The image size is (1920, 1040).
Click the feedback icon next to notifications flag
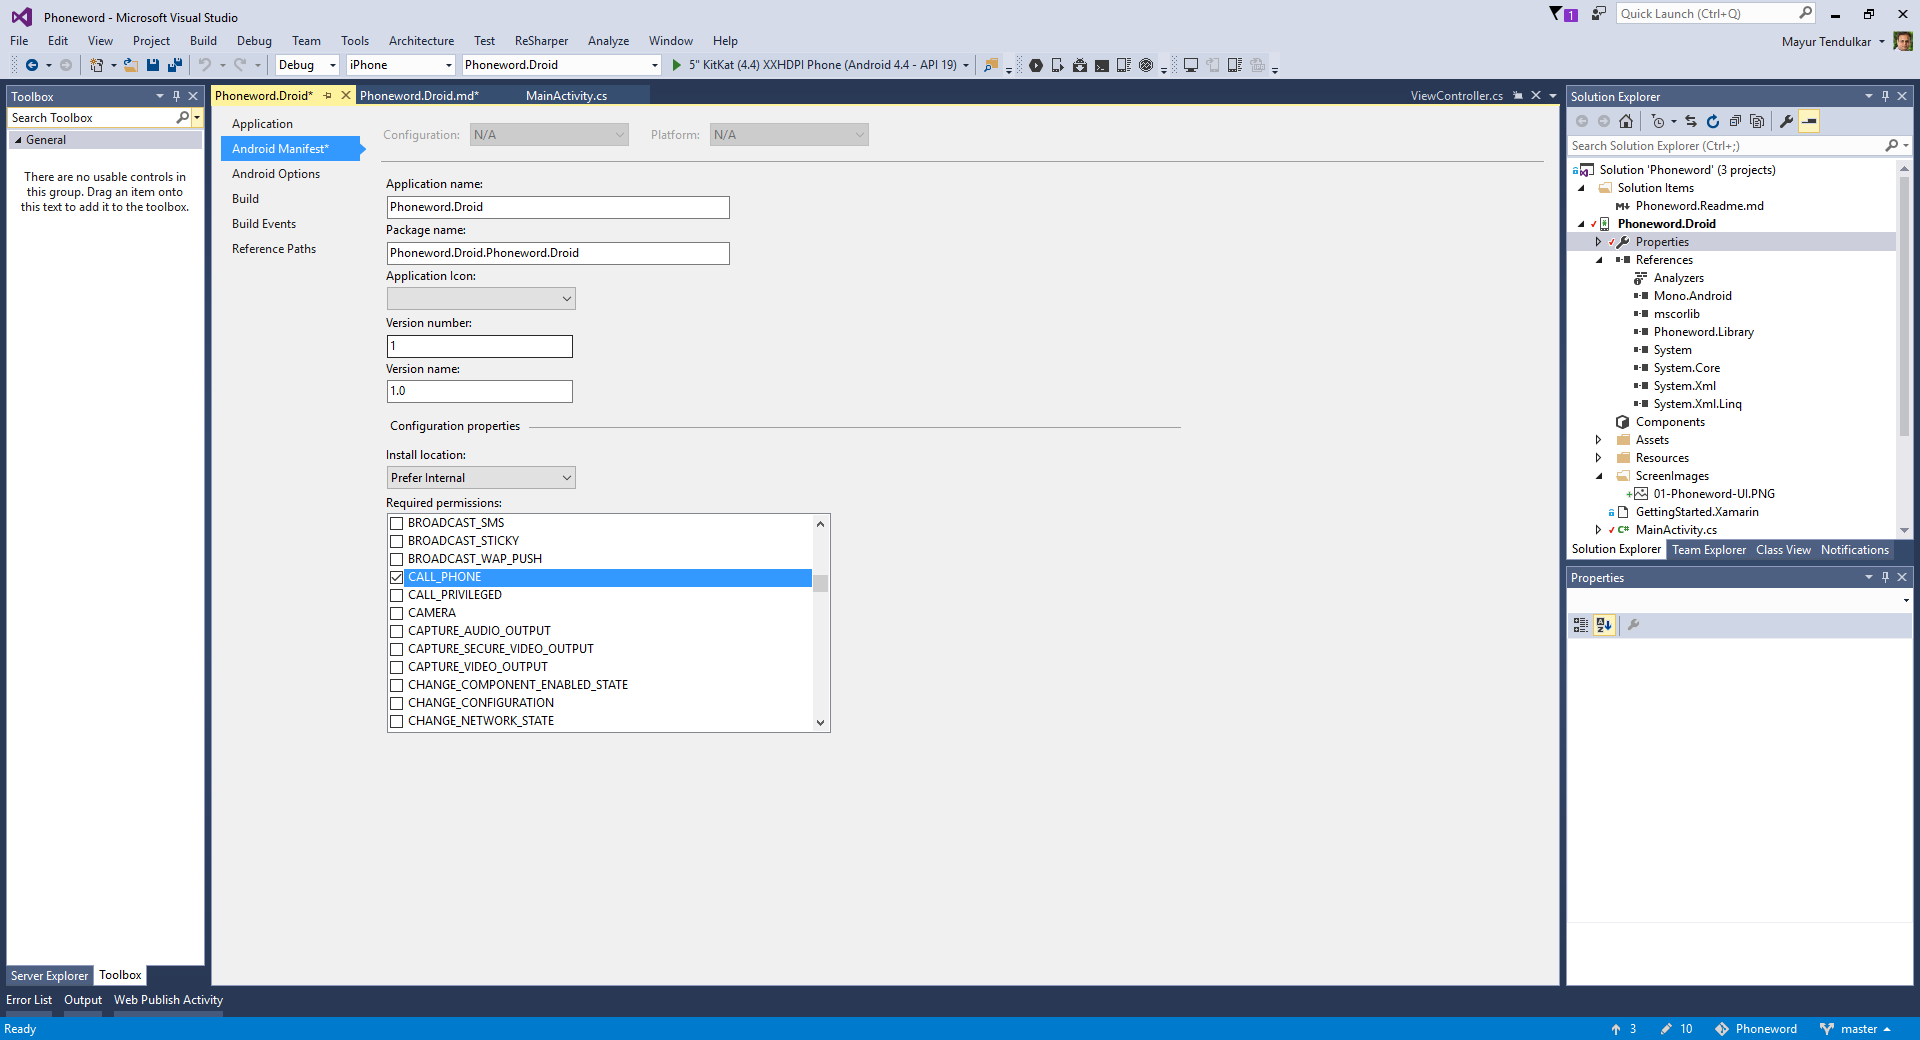1599,14
